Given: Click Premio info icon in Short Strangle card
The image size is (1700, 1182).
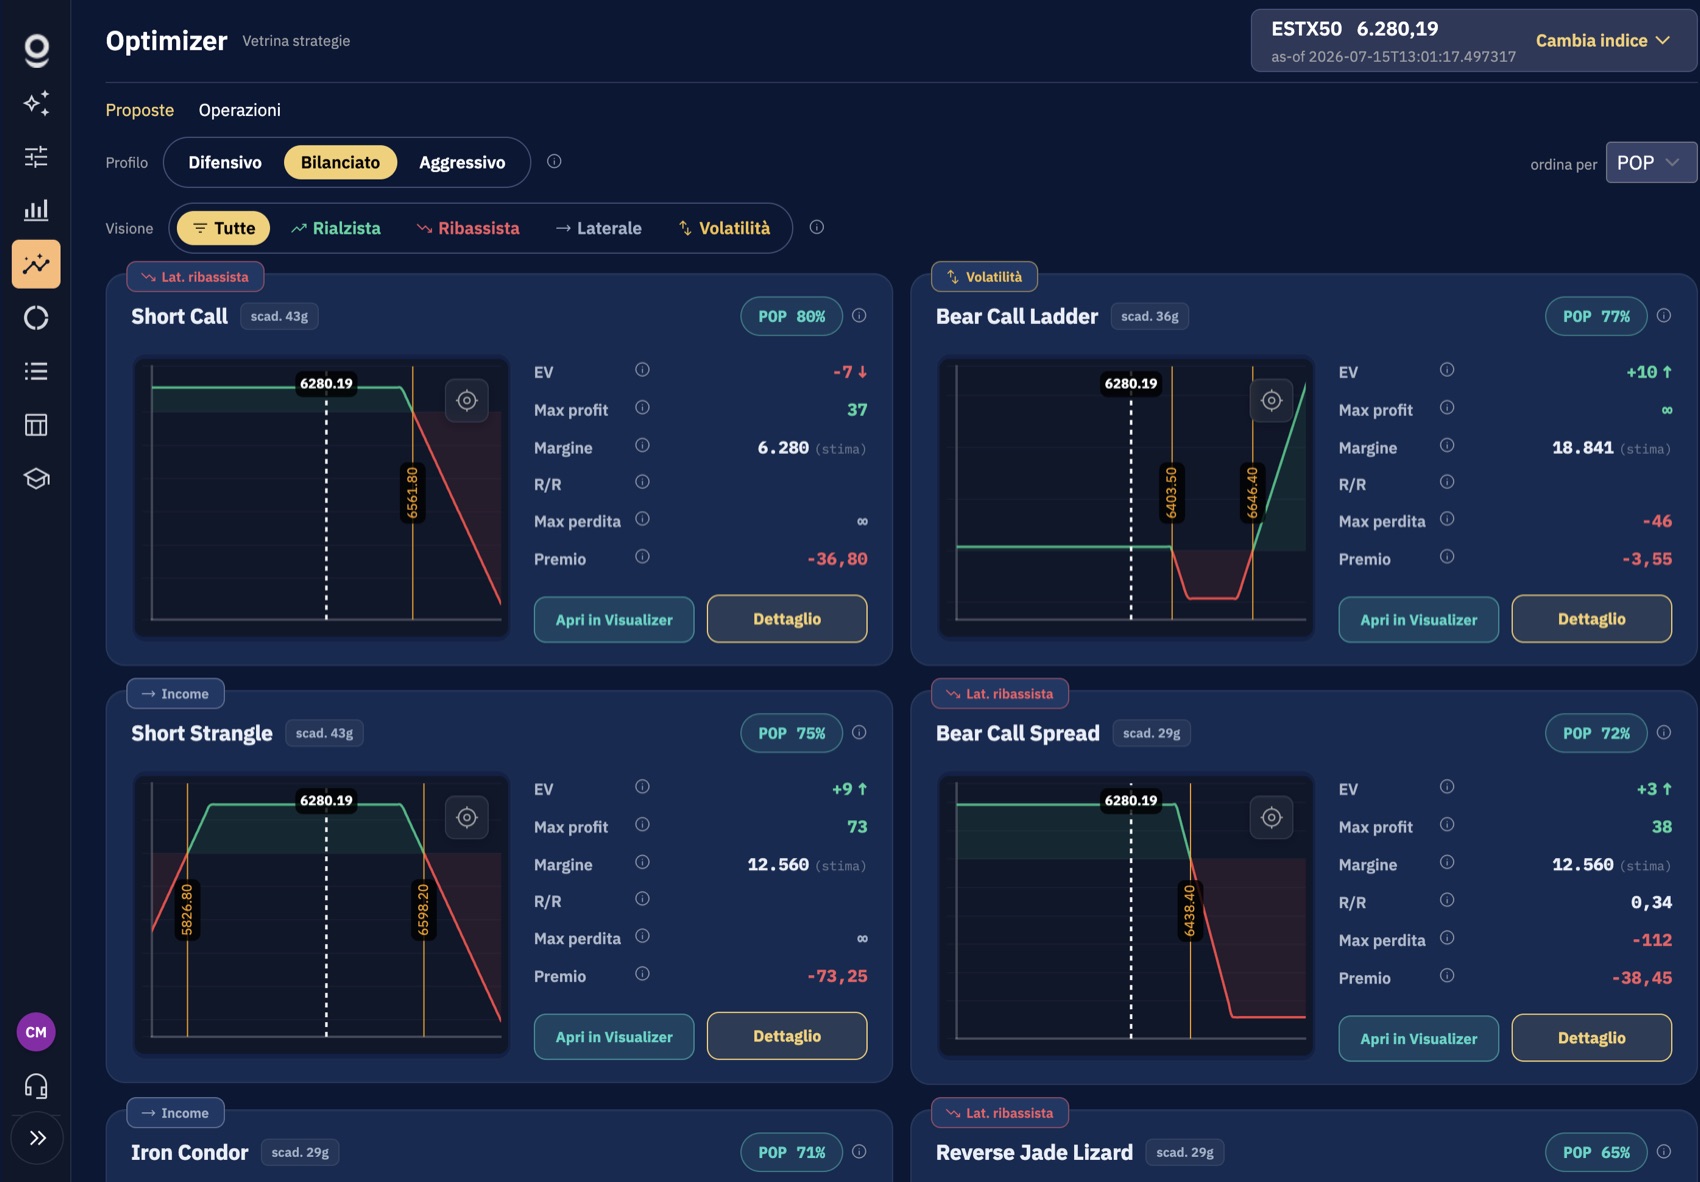Looking at the screenshot, I should click(642, 974).
